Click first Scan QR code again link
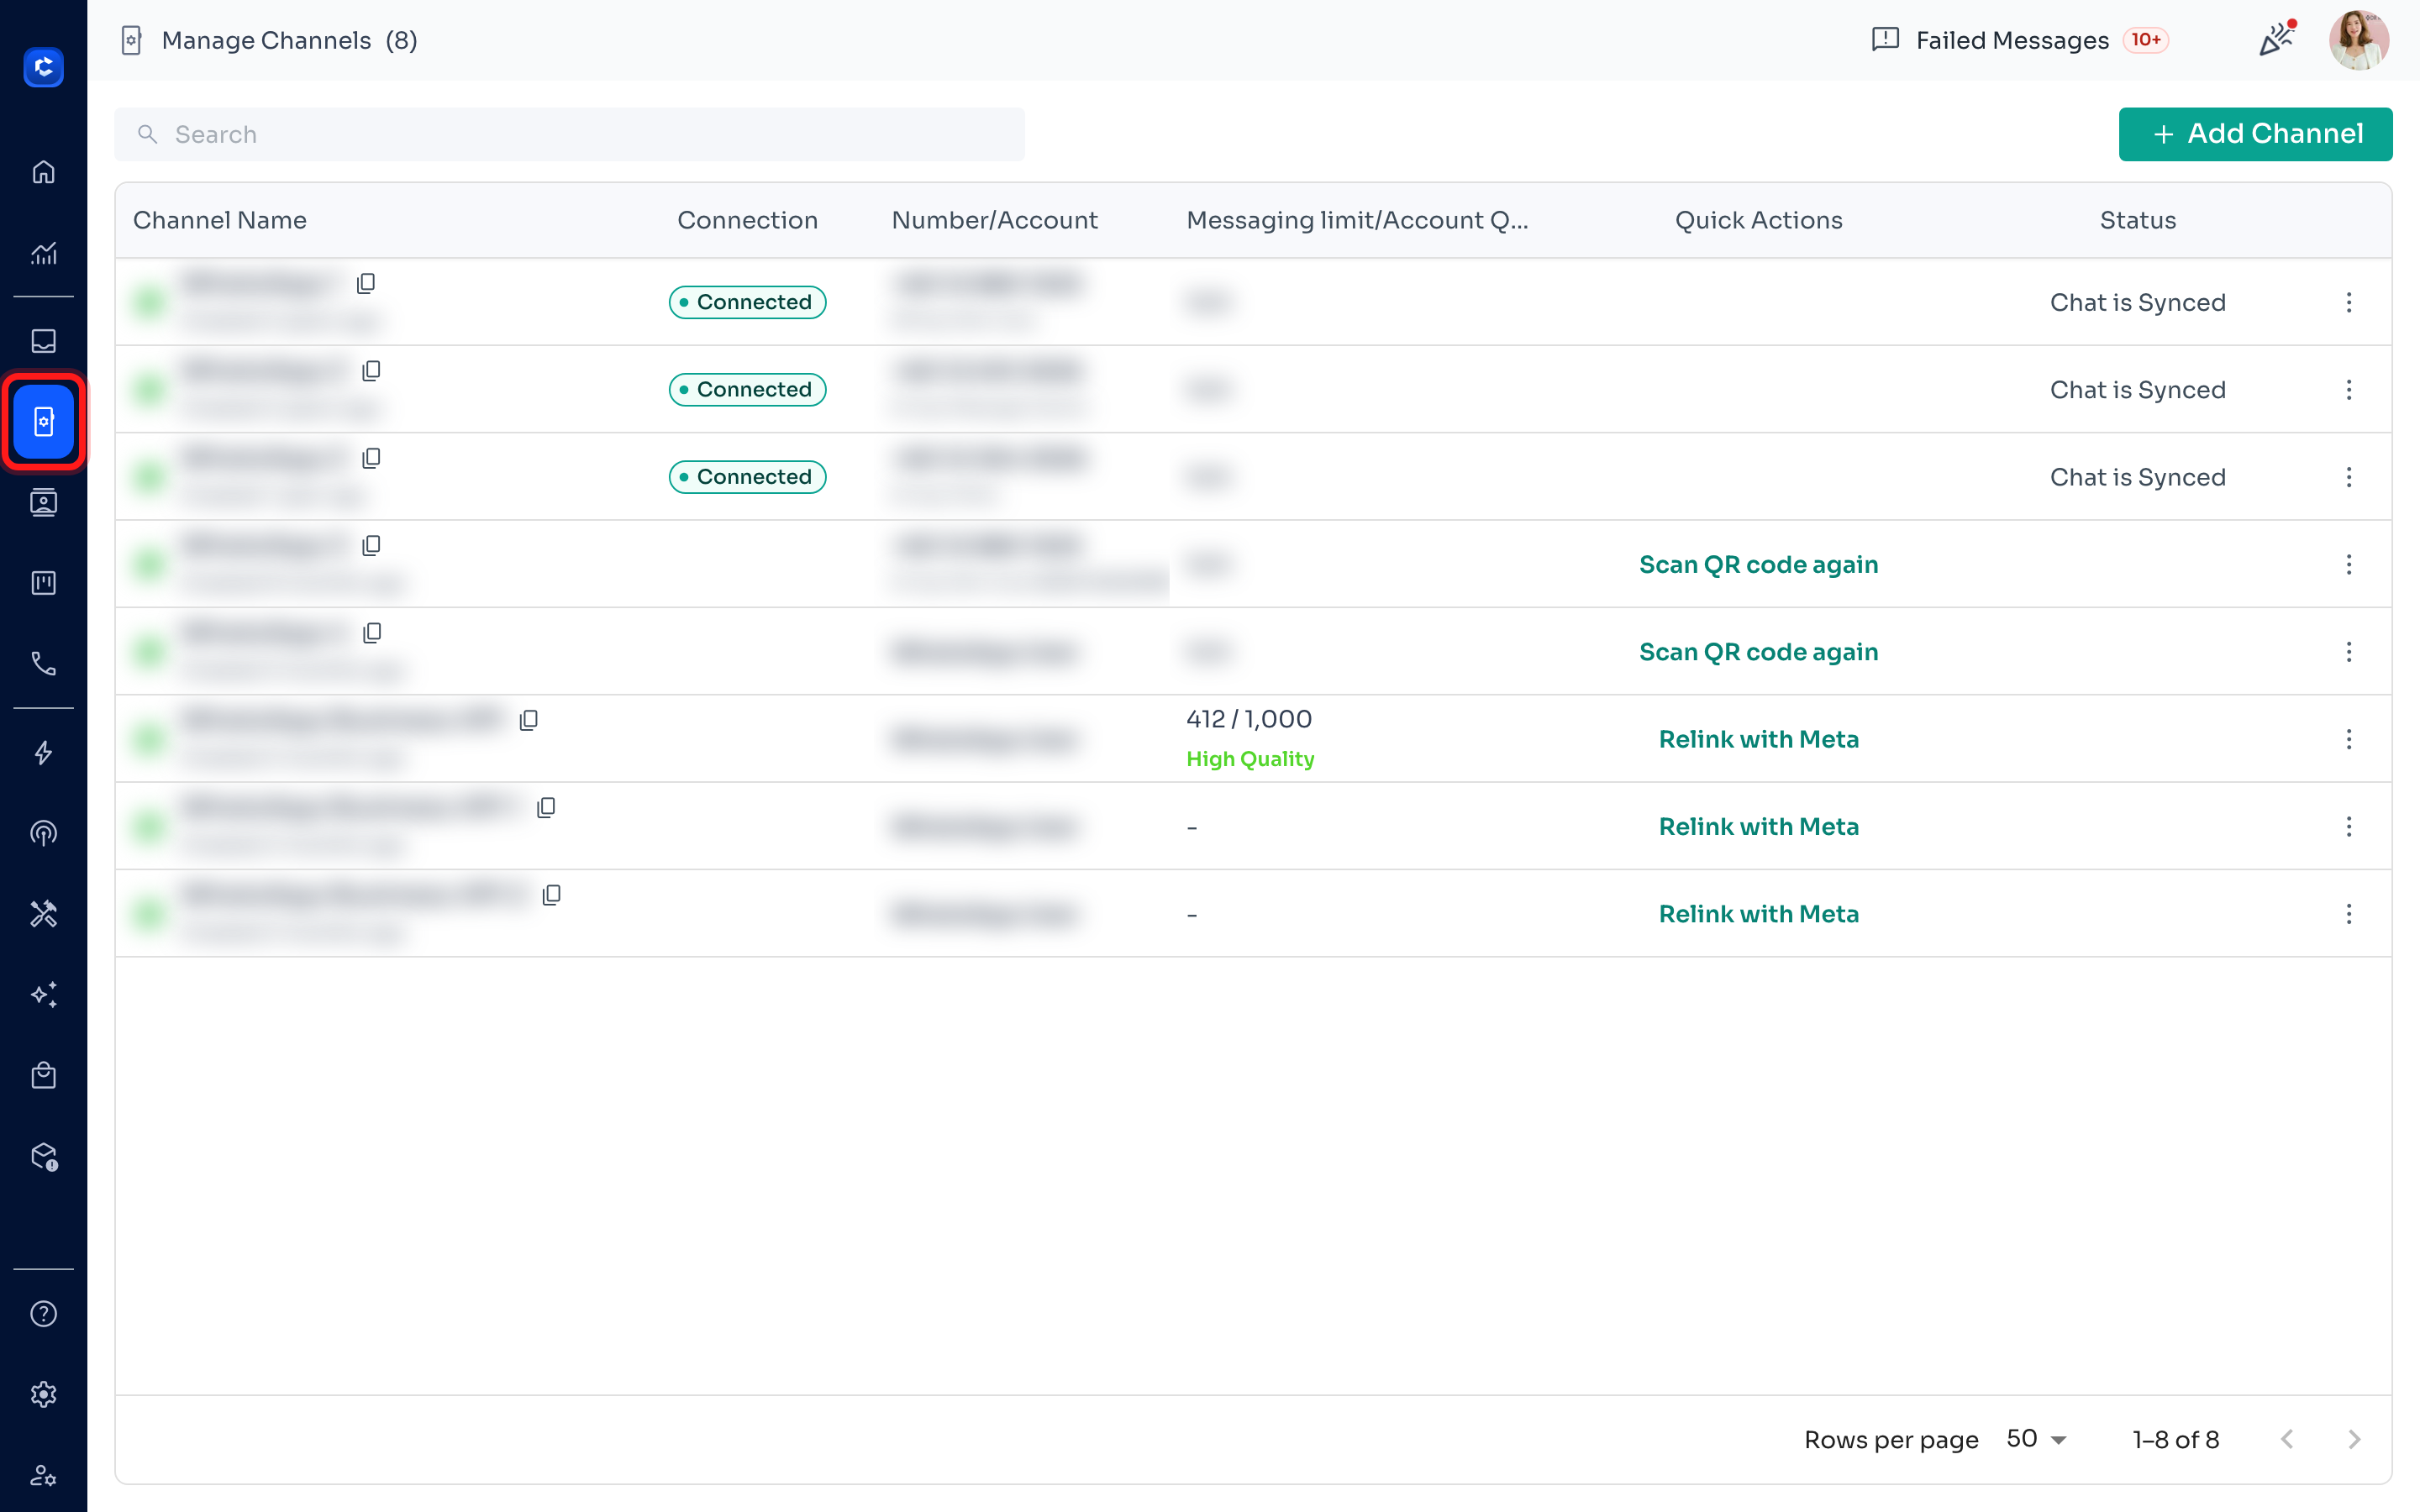 coord(1758,565)
